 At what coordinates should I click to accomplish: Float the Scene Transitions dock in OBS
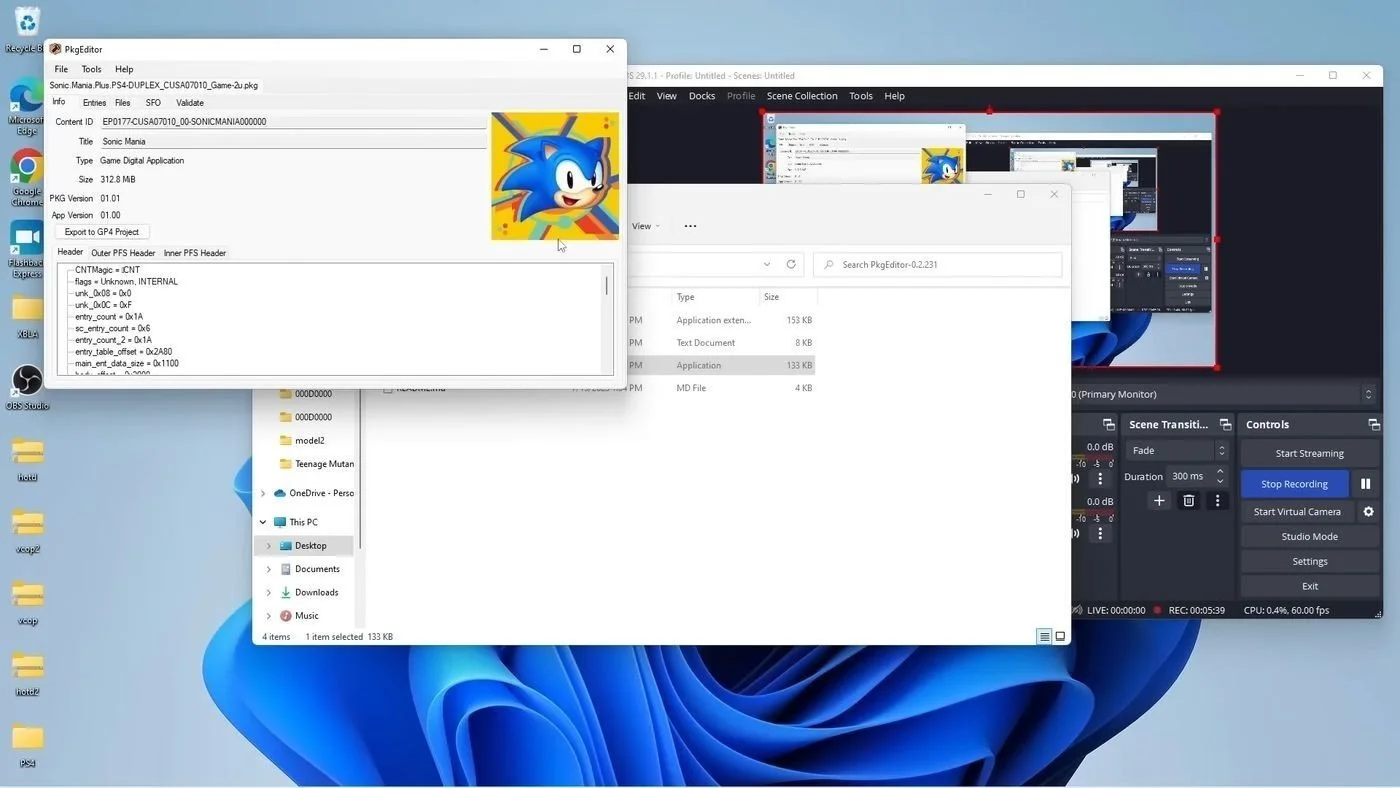tap(1225, 425)
